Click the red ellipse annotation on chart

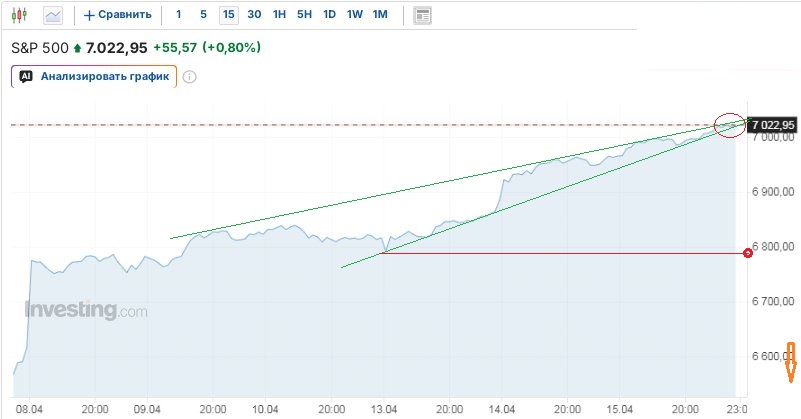tap(731, 125)
